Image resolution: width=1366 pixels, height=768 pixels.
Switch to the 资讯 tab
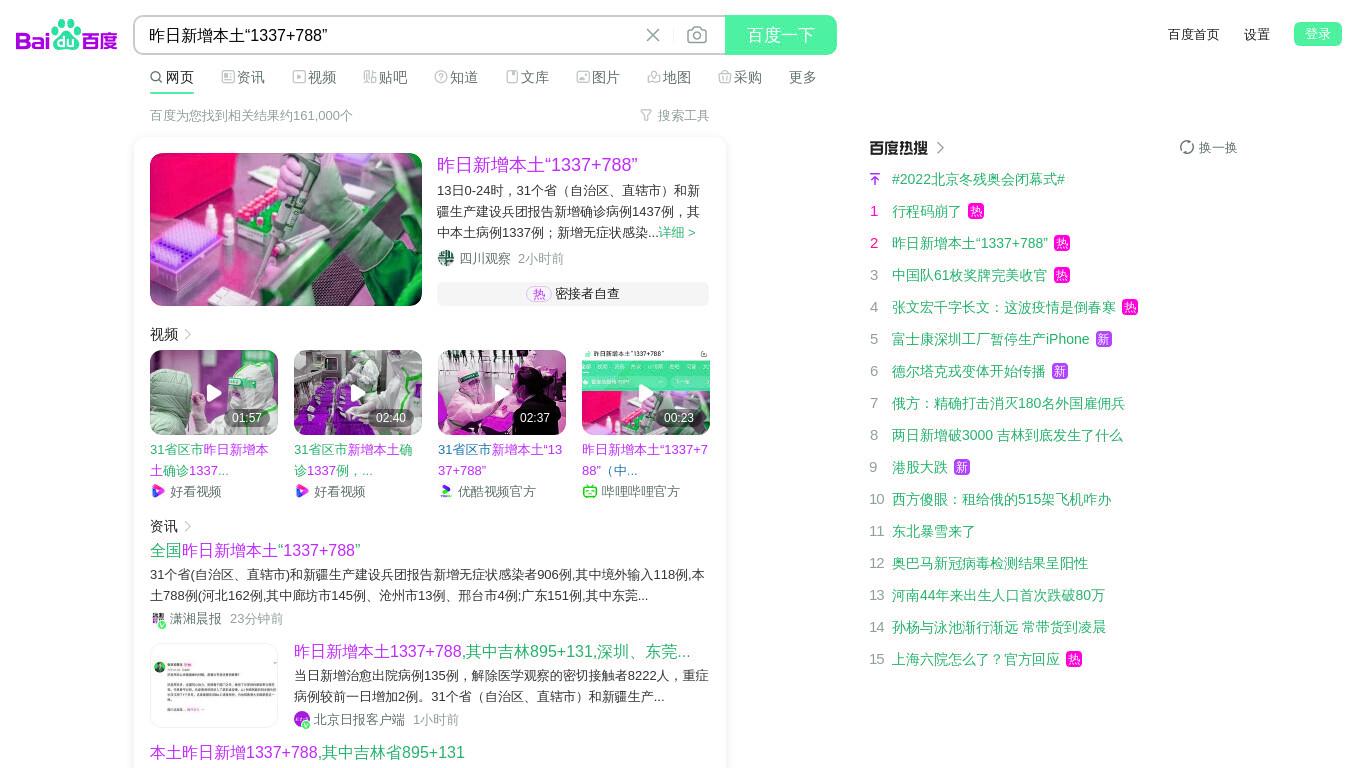coord(243,77)
